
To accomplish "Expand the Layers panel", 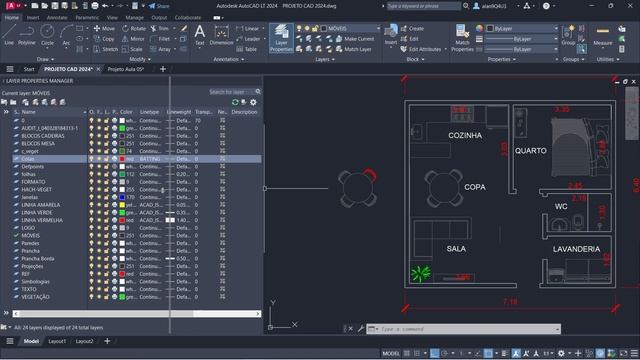I will [x=325, y=59].
